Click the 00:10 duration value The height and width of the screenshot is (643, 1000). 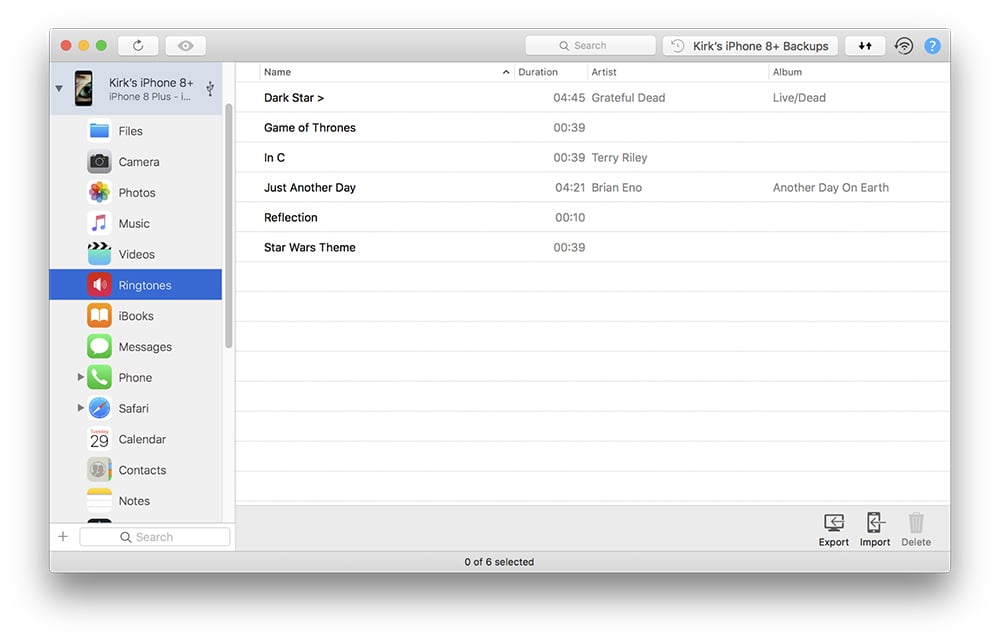pos(570,218)
